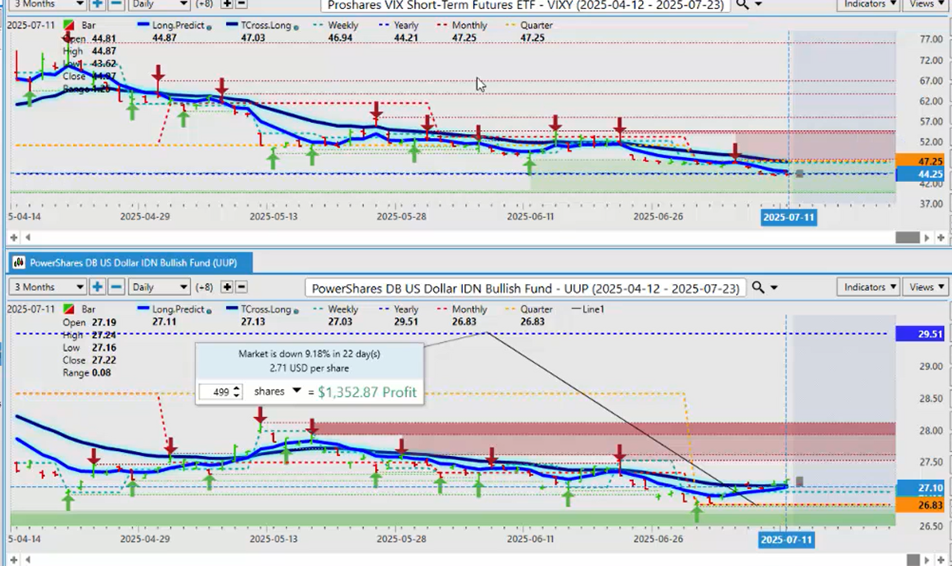
Task: Open the Indicators menu in the UUP chart
Action: [869, 288]
